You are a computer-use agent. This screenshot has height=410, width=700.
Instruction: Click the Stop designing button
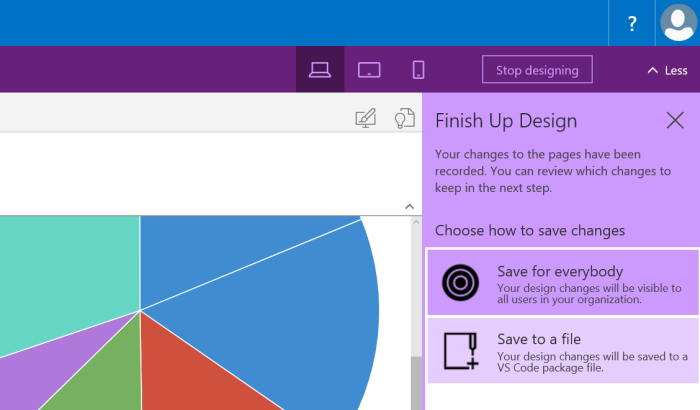click(x=537, y=70)
